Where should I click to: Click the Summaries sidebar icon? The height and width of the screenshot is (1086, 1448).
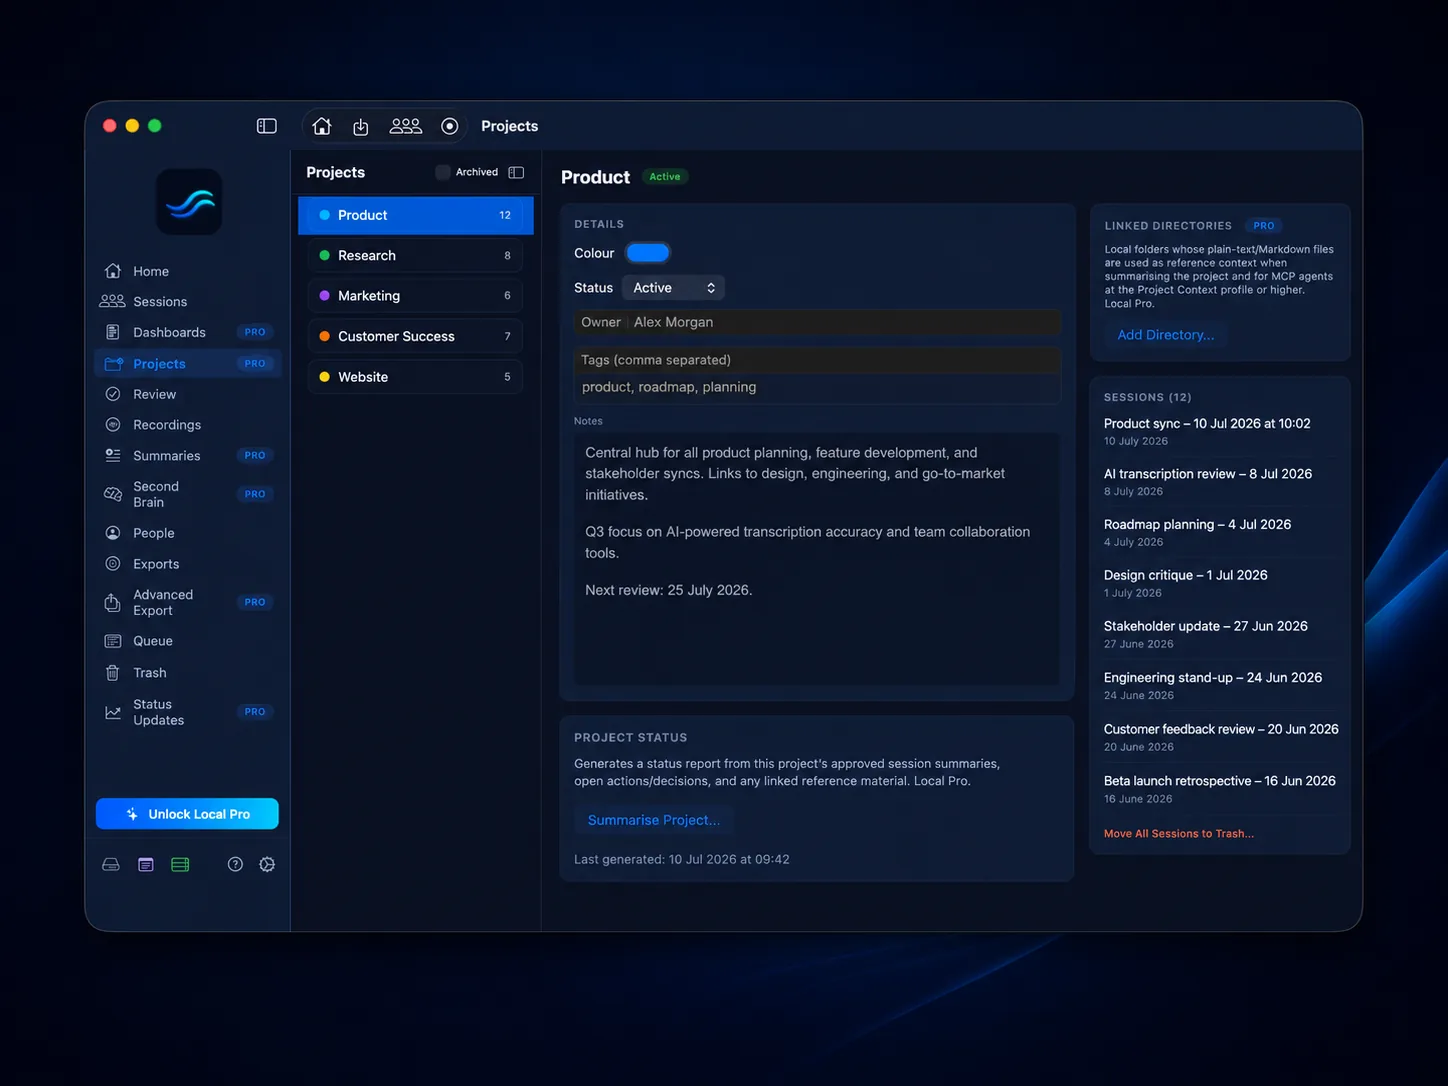pyautogui.click(x=113, y=455)
